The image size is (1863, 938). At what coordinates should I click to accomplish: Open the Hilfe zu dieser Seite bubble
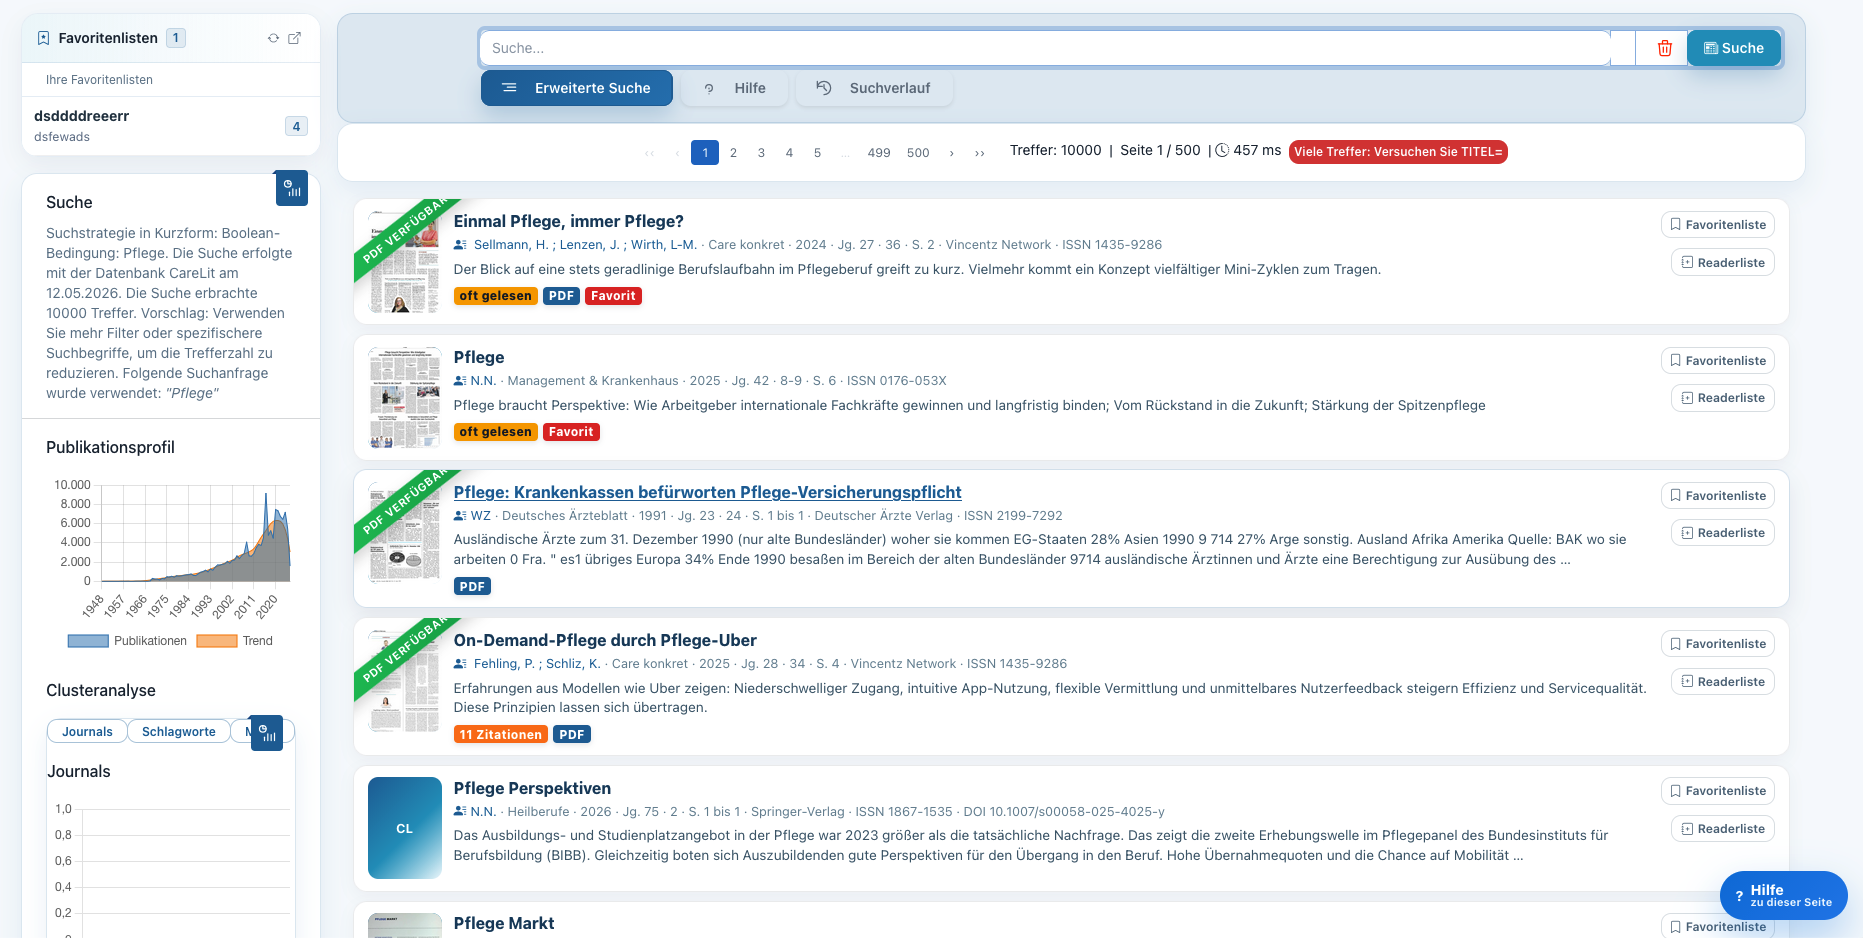(1784, 895)
